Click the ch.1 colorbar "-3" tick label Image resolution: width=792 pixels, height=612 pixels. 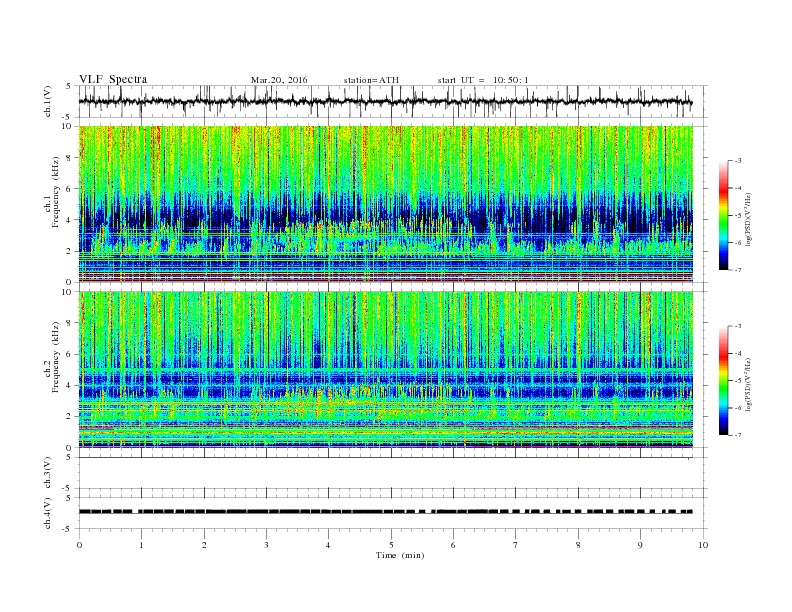[738, 161]
